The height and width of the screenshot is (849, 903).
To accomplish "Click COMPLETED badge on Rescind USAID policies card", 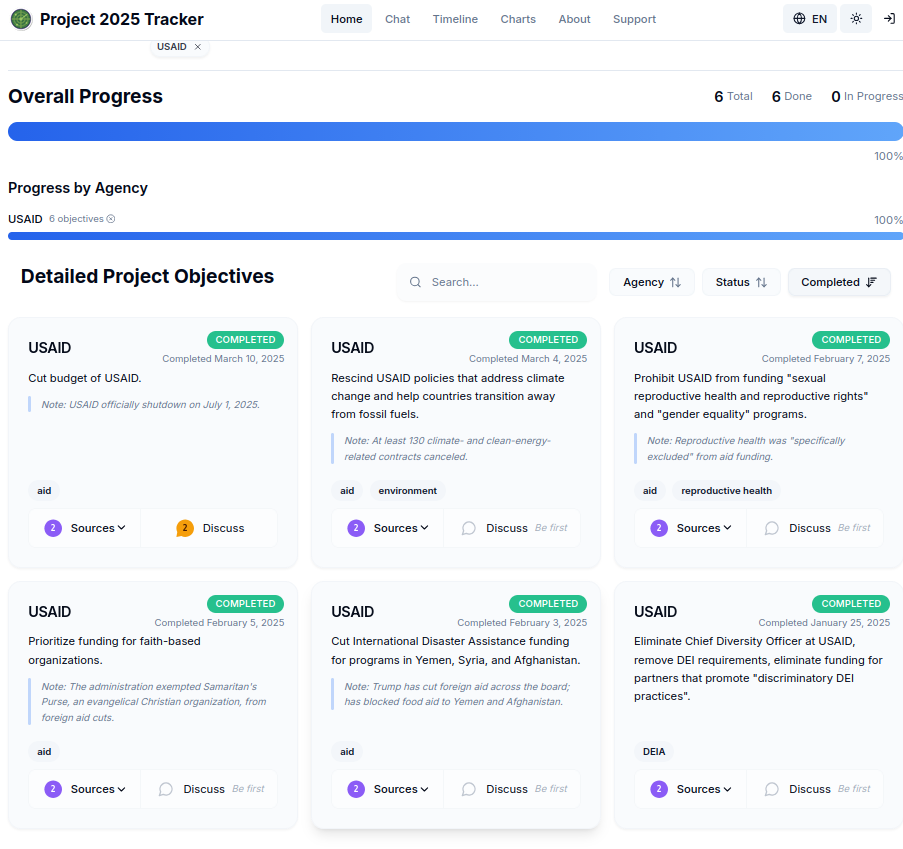I will tap(548, 340).
